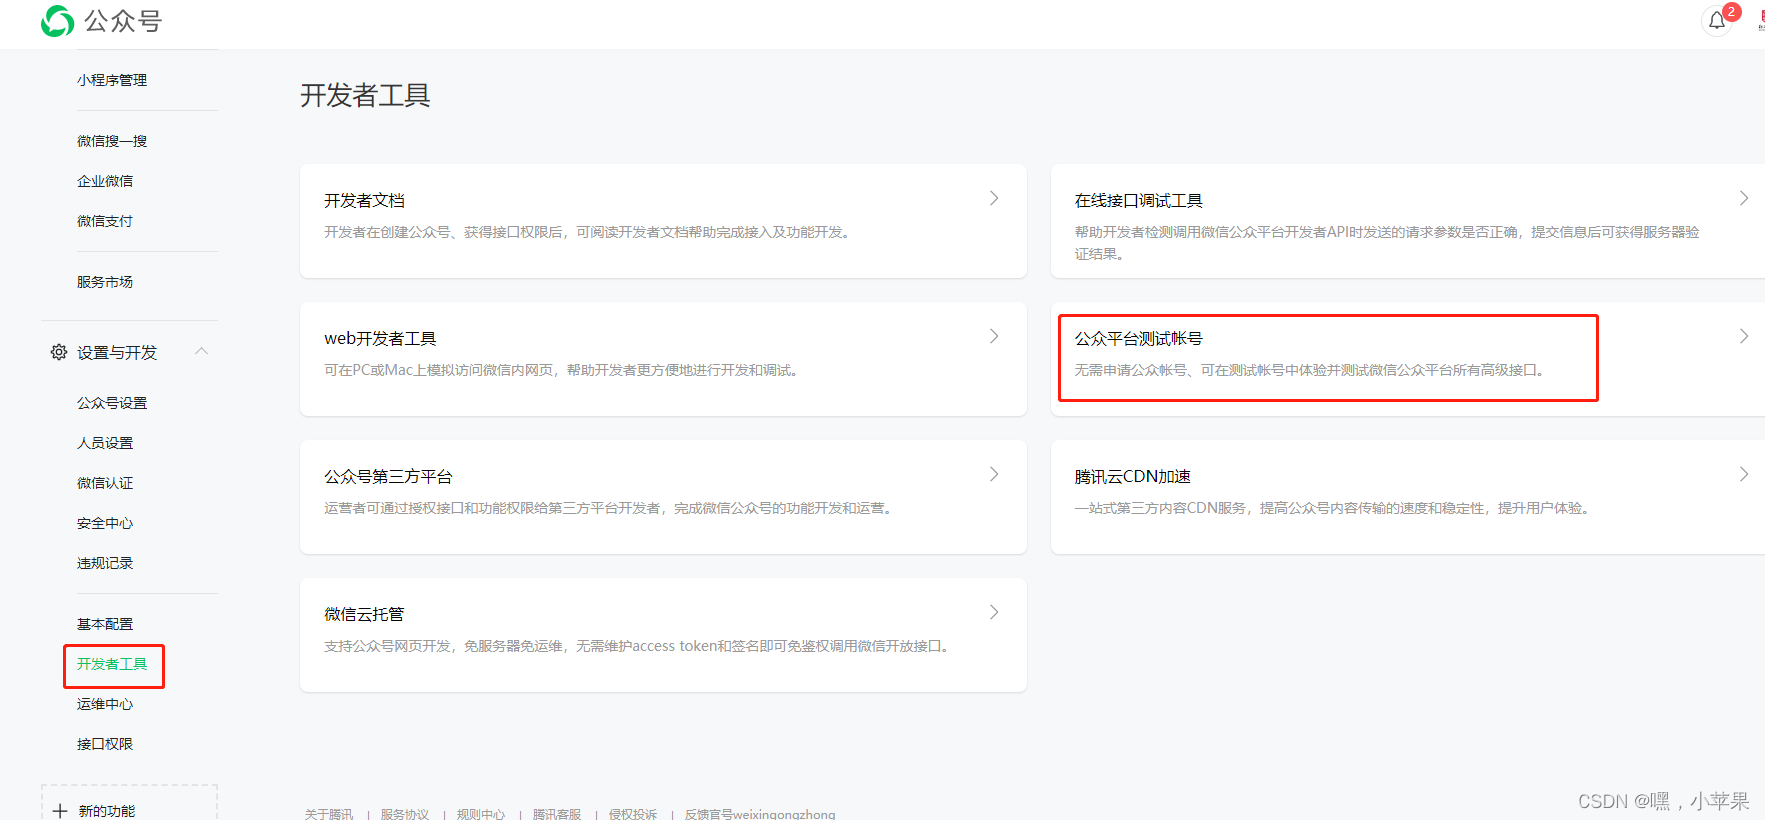Open the notification bell
Image resolution: width=1765 pixels, height=820 pixels.
coord(1717,20)
